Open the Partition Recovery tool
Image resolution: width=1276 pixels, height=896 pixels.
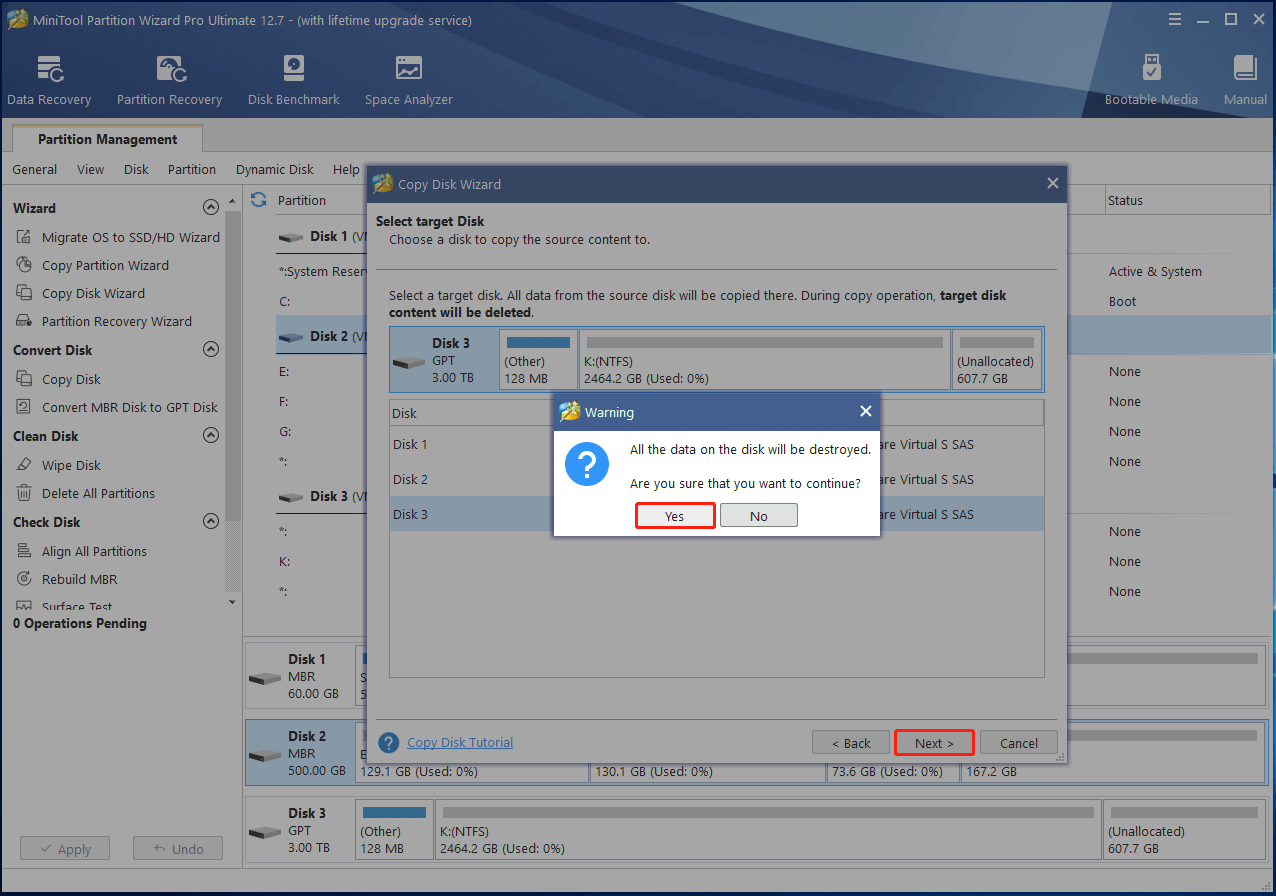(169, 80)
